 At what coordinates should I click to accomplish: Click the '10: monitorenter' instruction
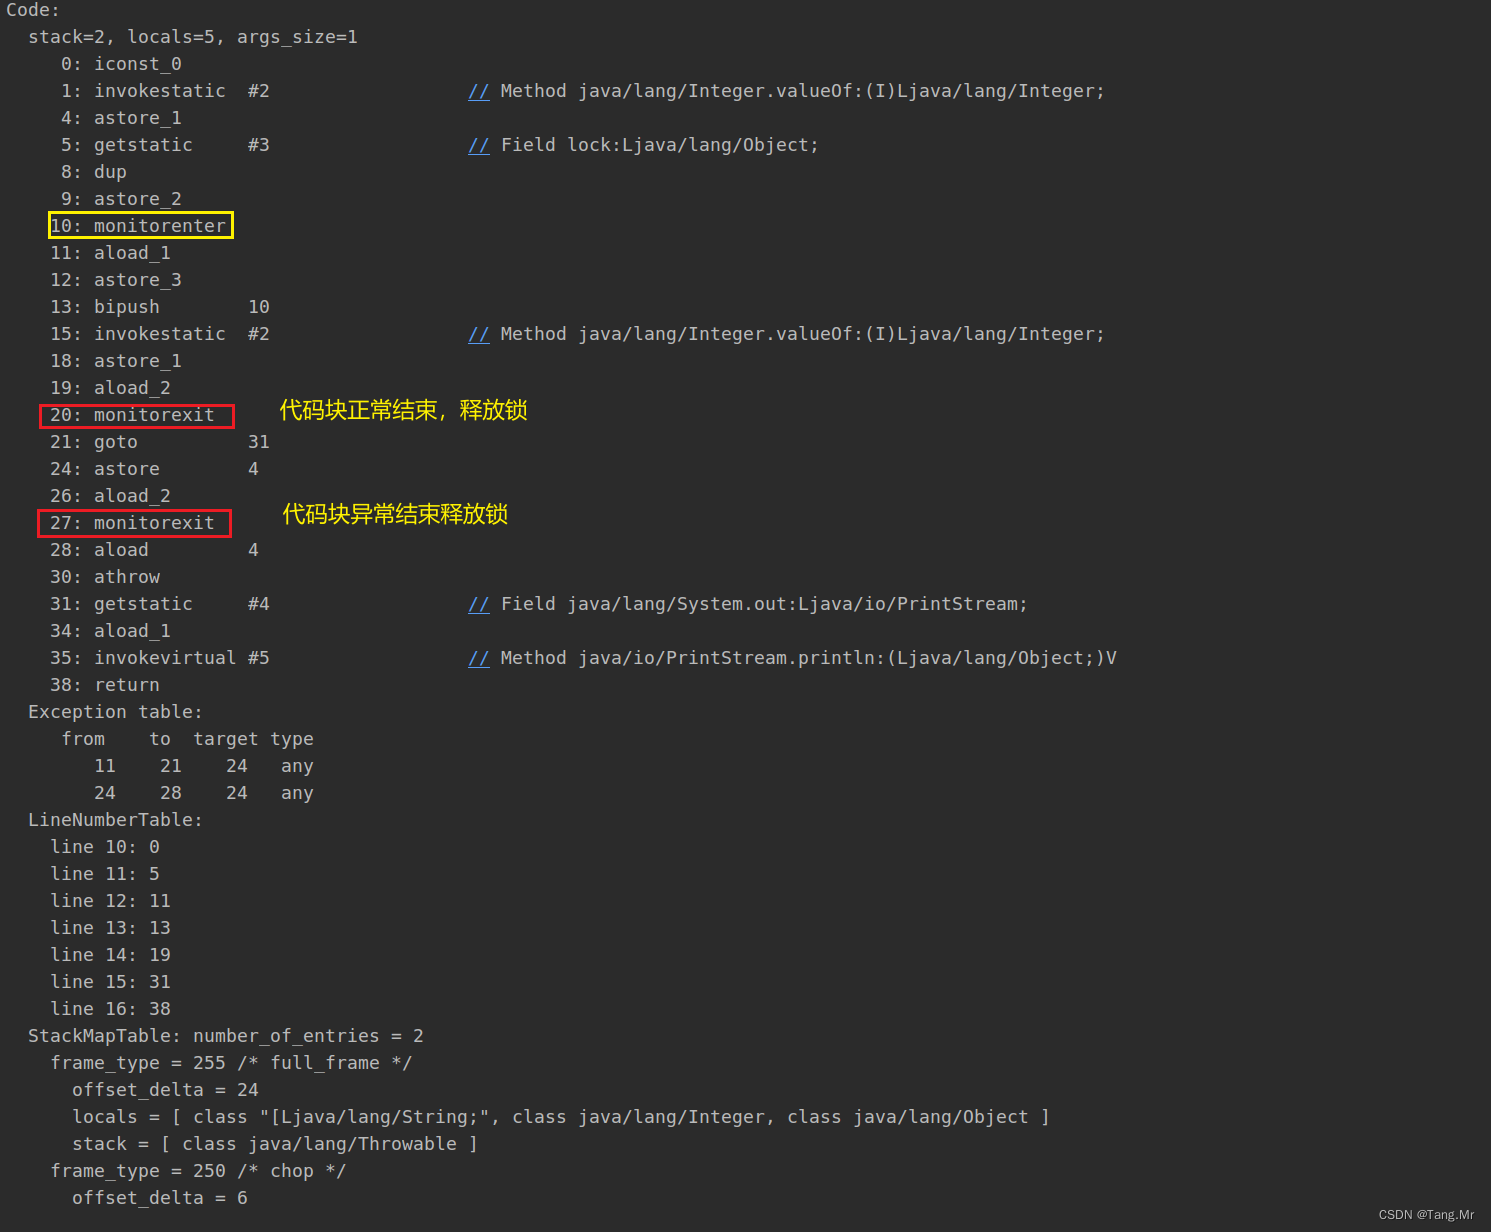140,226
